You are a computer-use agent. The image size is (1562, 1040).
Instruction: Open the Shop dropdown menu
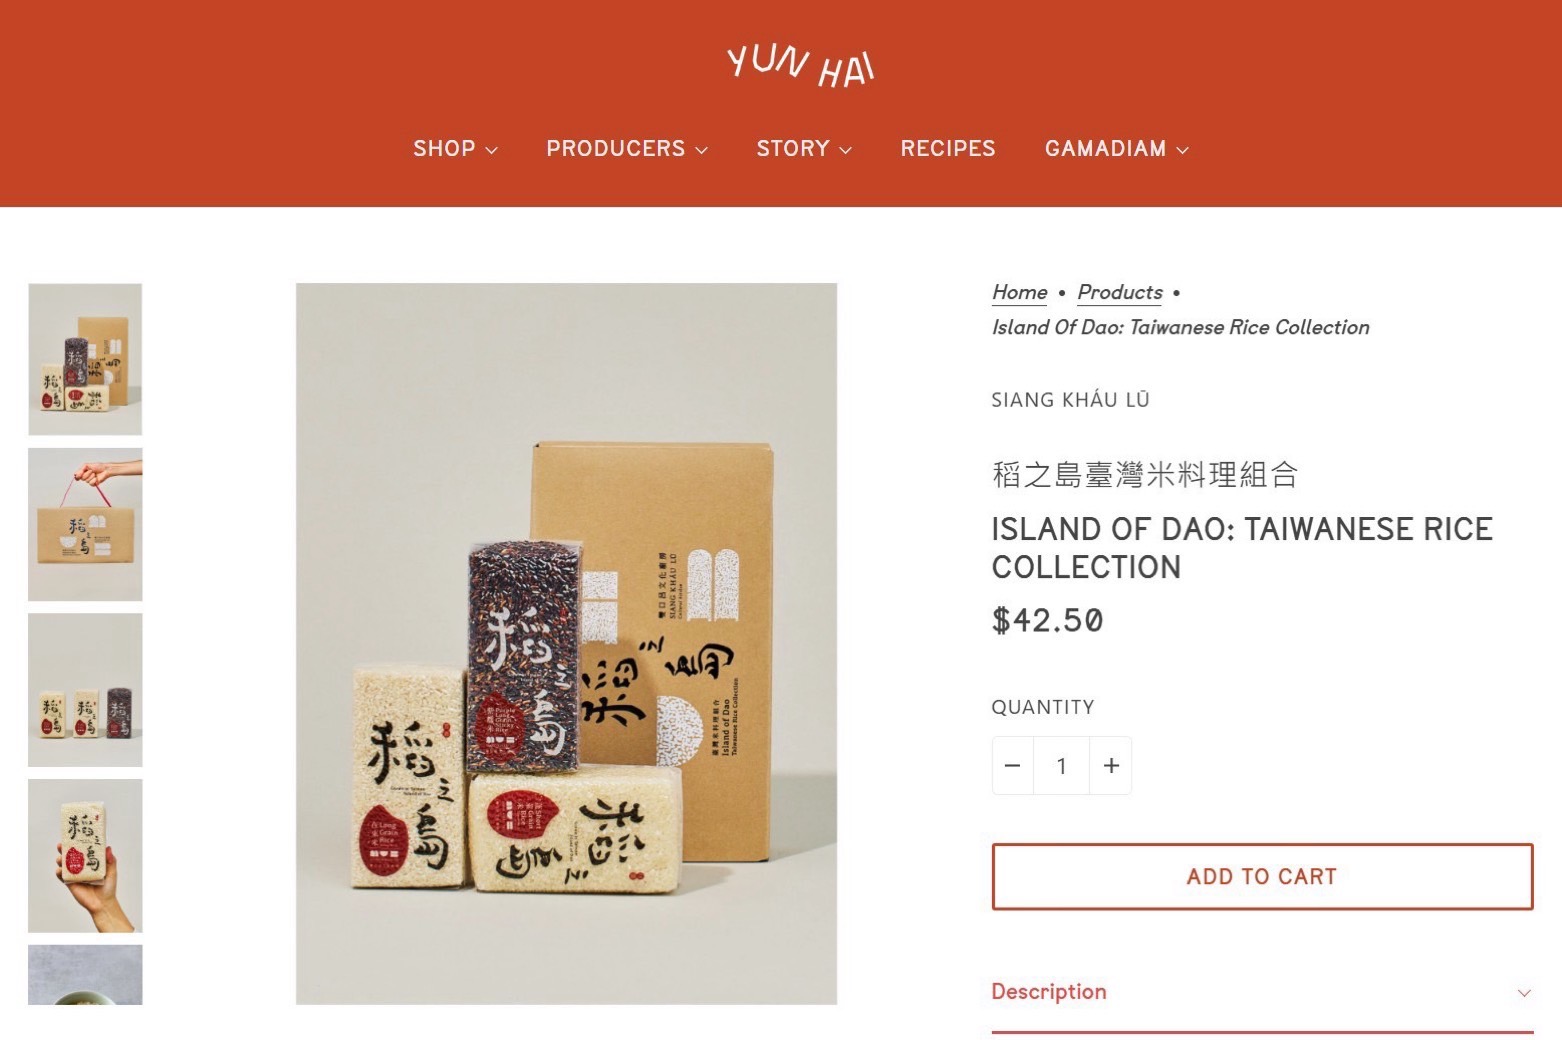click(x=455, y=149)
